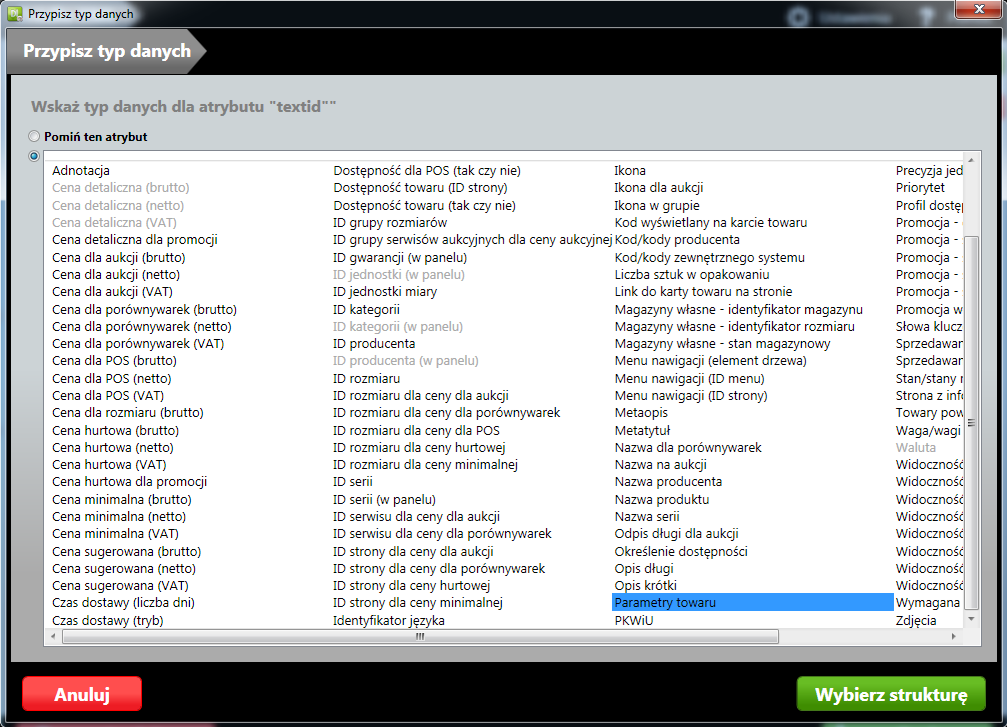Screen dimensions: 1007x727
Task: Choose 'Adnotacja' from the data type list
Action: 81,171
